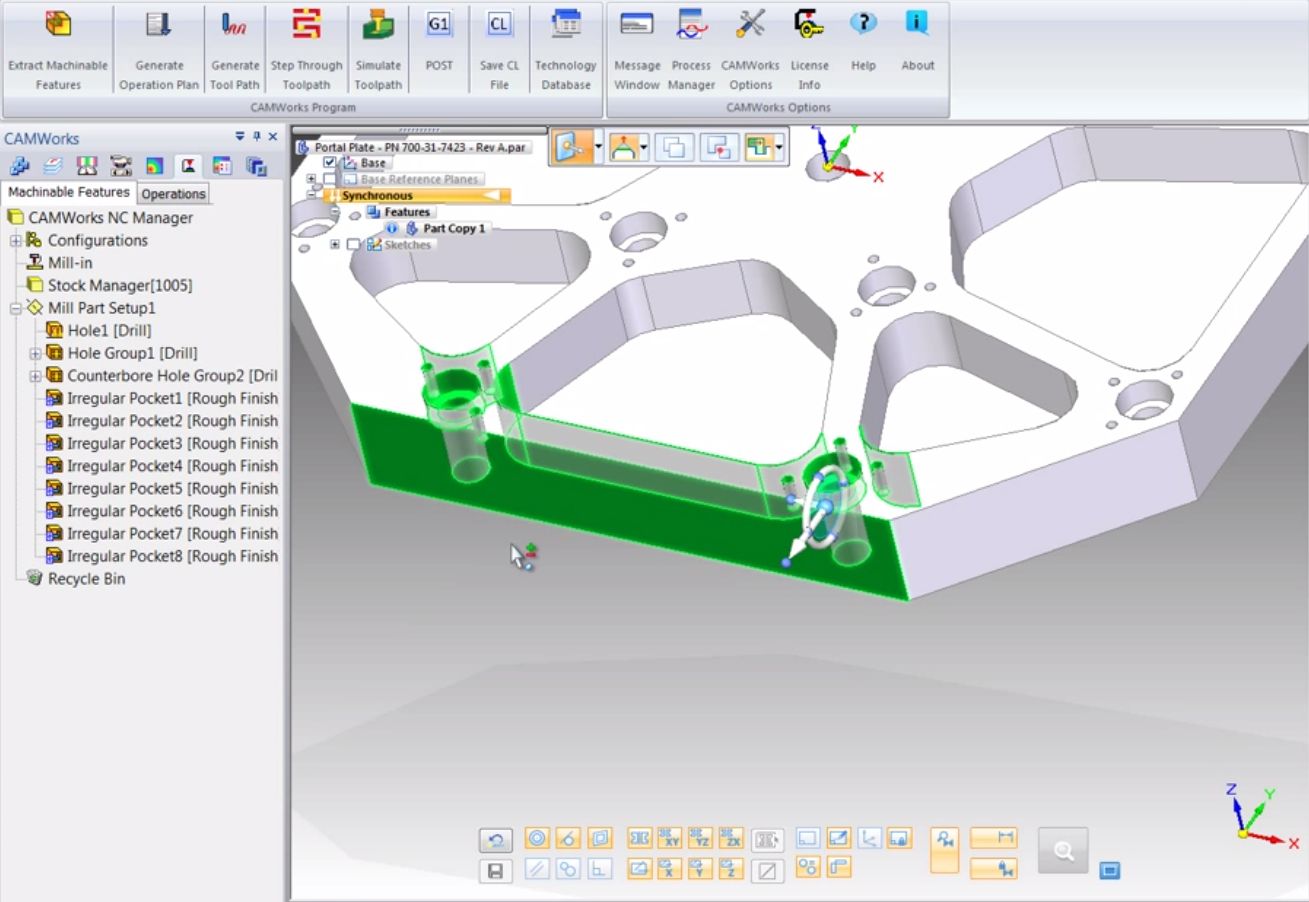Collapse the Mill Part Setup1 node
The height and width of the screenshot is (902, 1309).
pos(13,308)
